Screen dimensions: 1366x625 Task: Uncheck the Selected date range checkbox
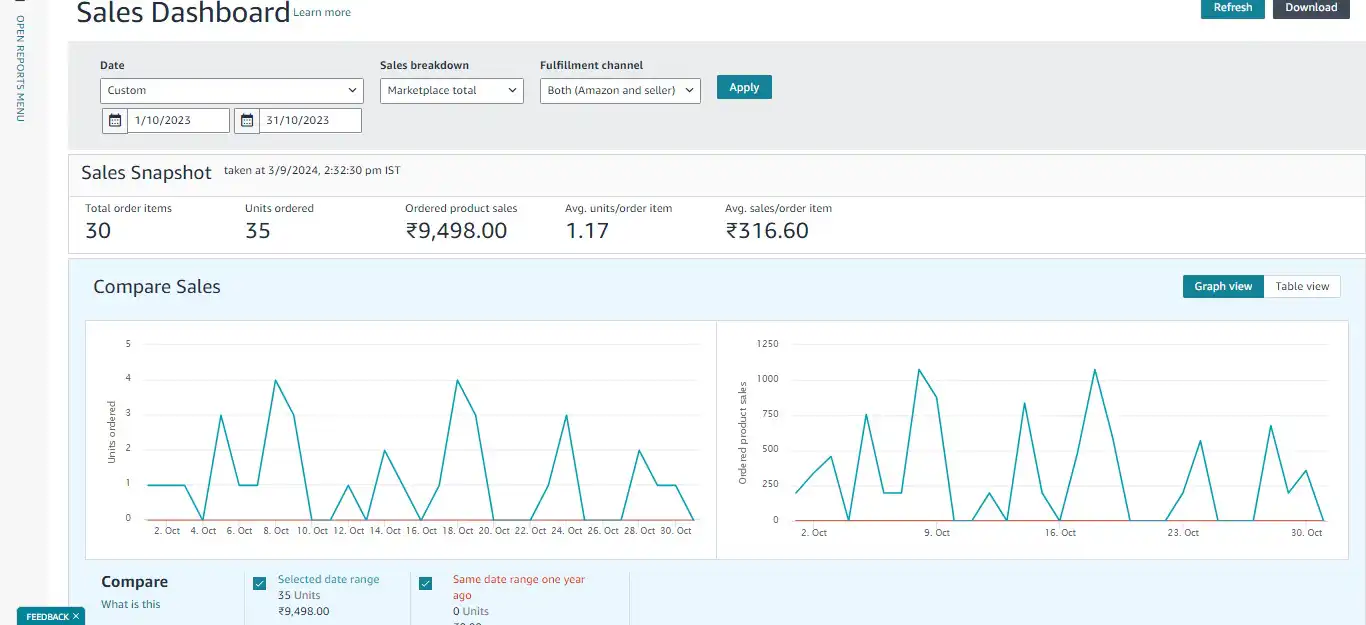coord(260,584)
